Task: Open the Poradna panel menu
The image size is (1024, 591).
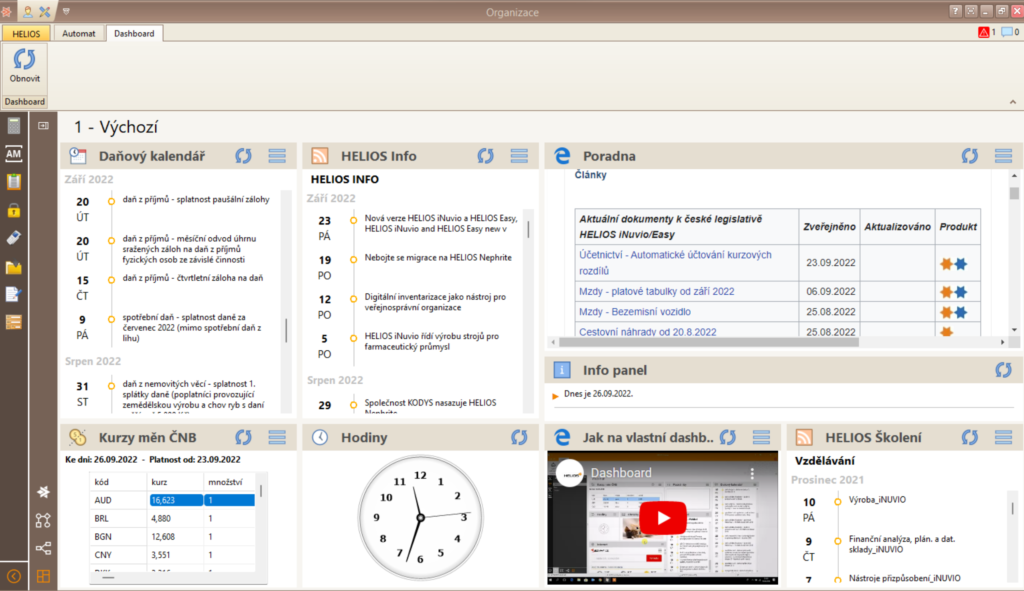Action: [x=1004, y=156]
